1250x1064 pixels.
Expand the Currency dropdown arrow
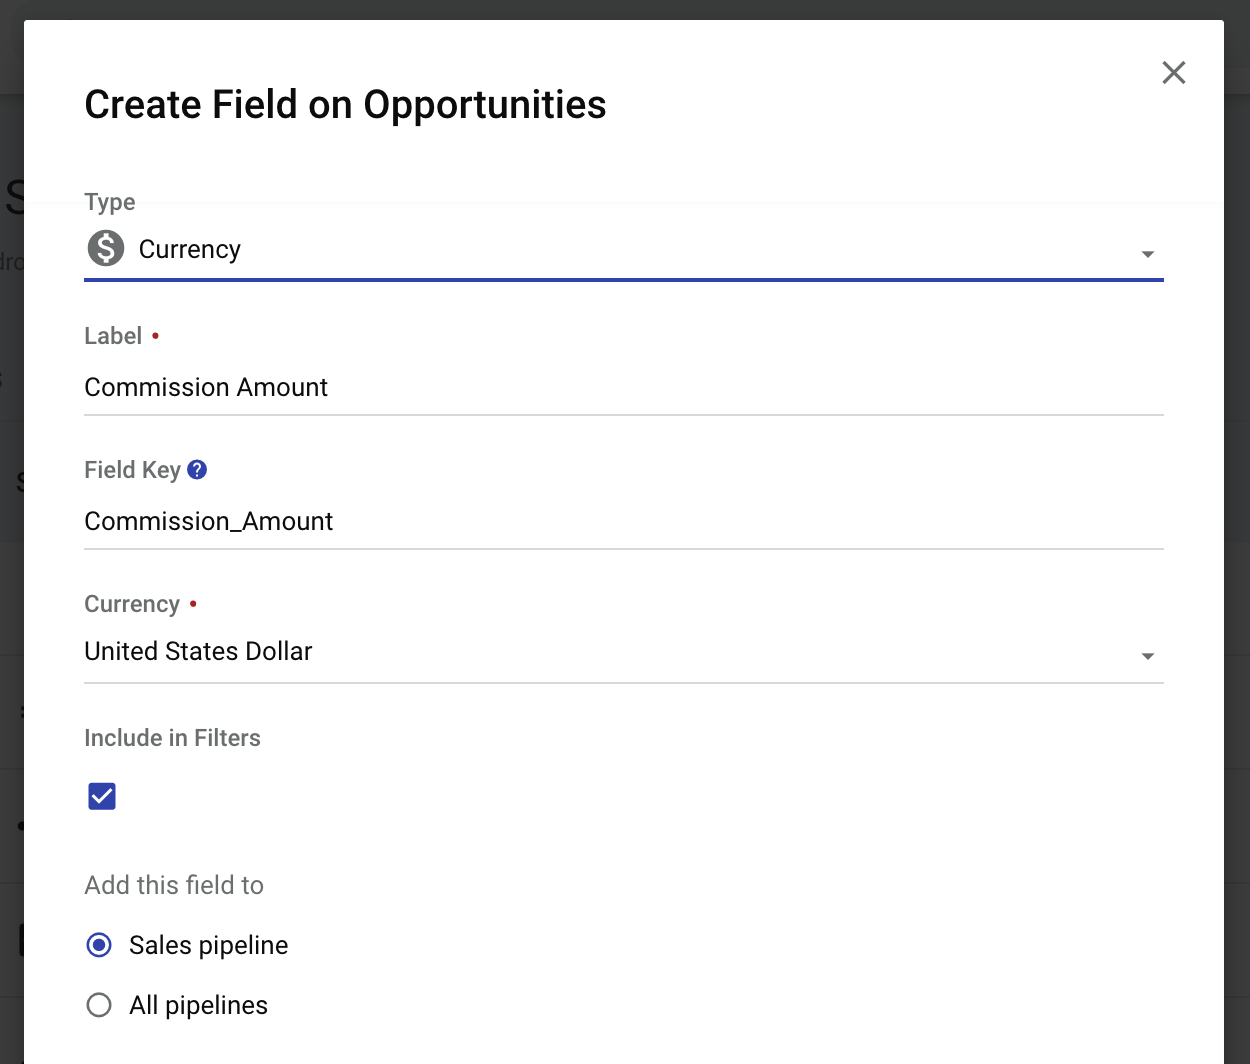pos(1148,656)
